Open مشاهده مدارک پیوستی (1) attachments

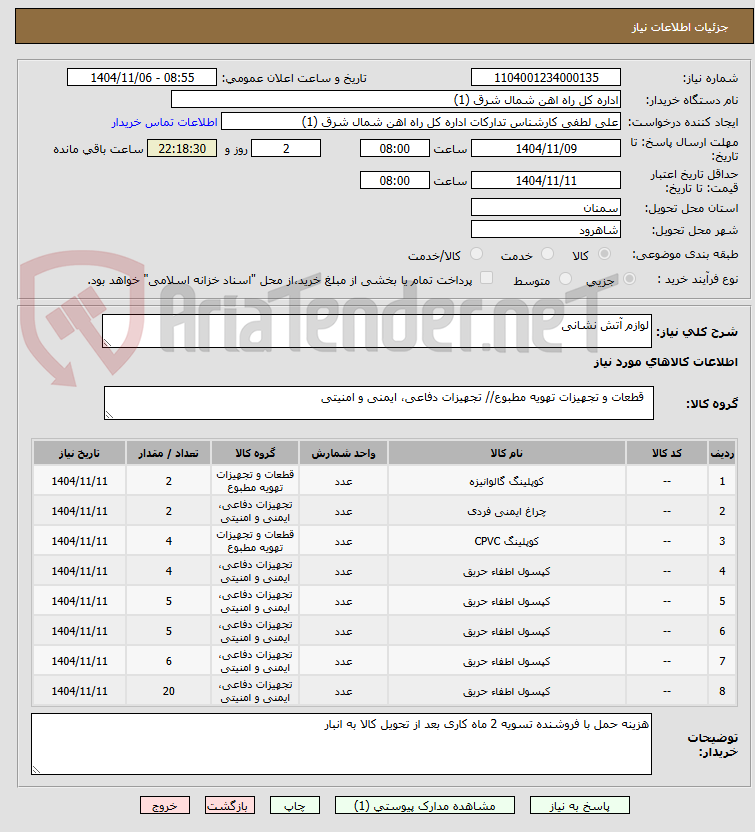point(424,805)
